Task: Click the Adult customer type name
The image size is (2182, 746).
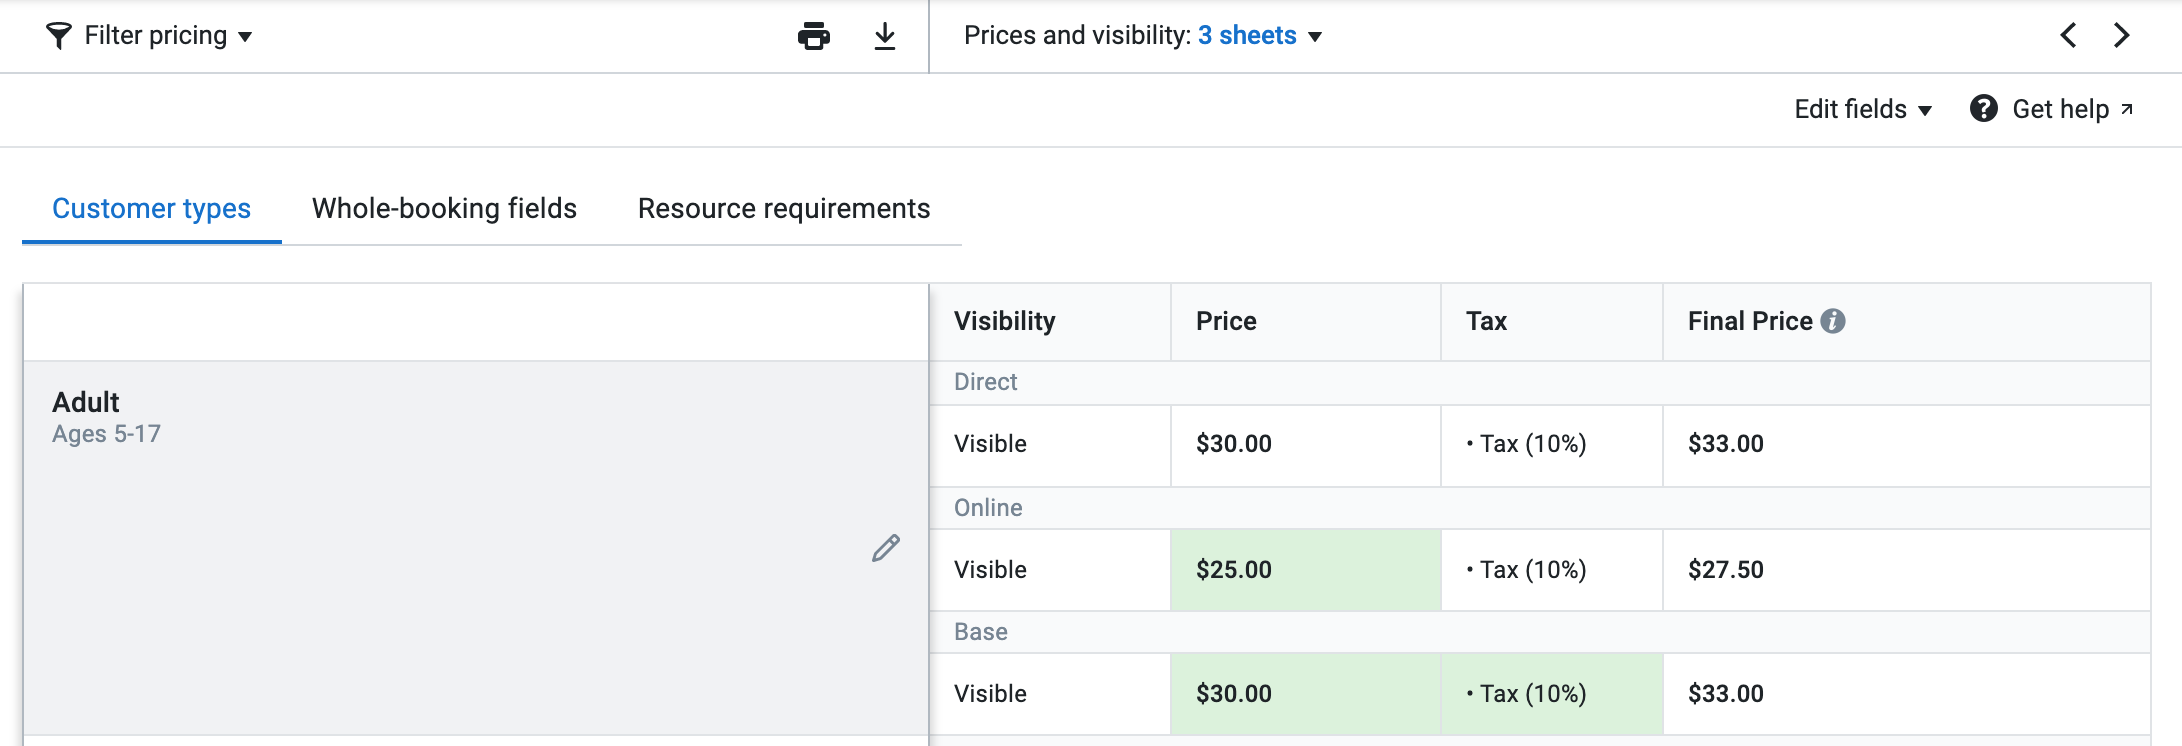Action: [86, 402]
